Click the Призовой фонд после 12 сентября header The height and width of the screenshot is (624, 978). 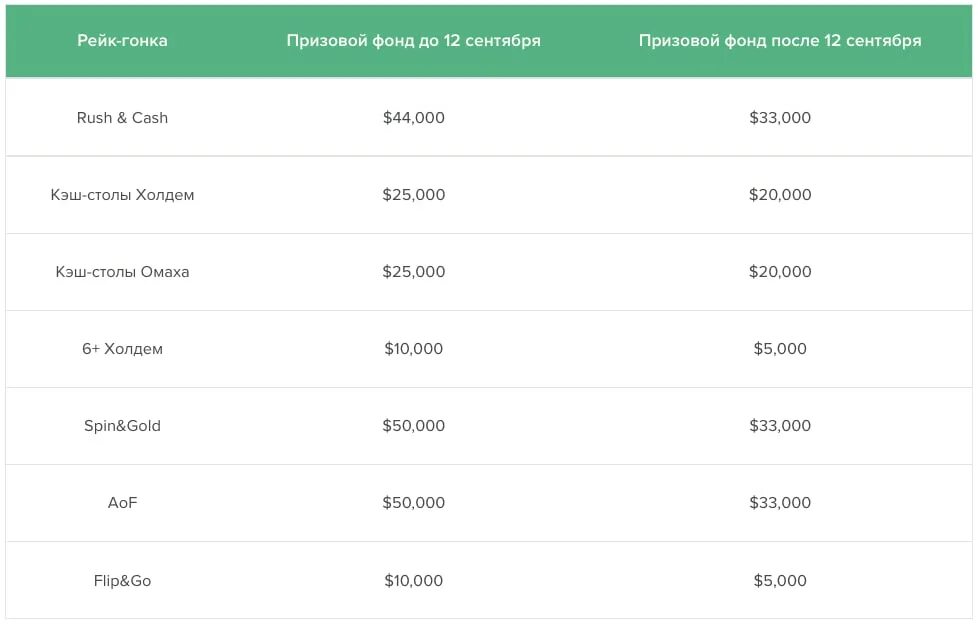(x=780, y=41)
